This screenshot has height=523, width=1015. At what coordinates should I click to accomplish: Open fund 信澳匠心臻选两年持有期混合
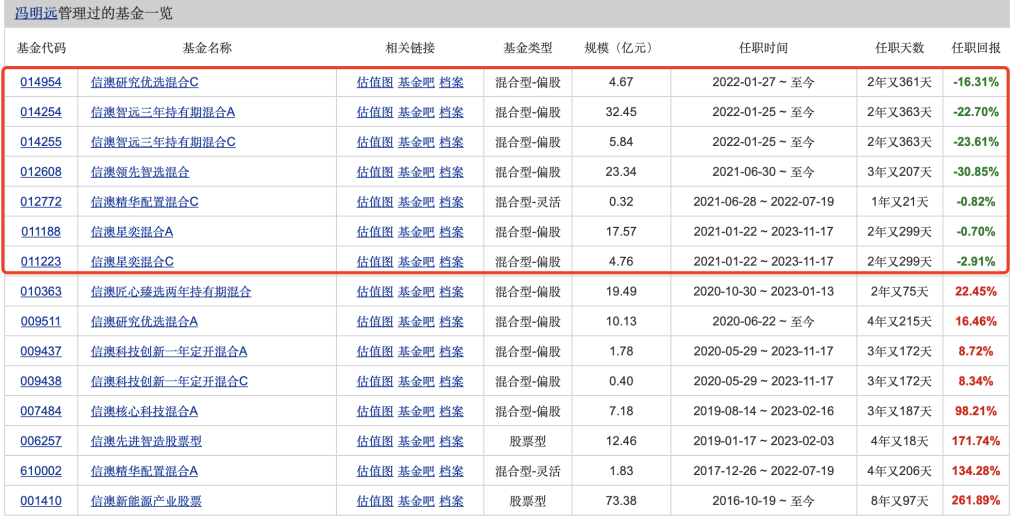point(171,291)
